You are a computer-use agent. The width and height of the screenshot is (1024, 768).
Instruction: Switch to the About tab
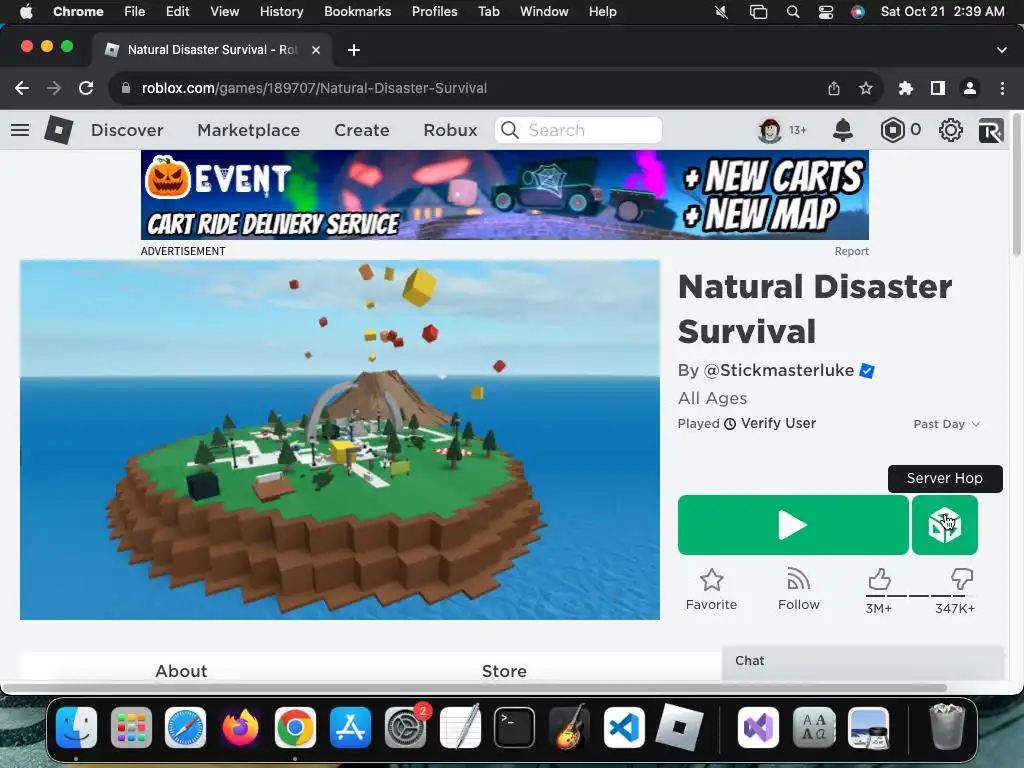(x=181, y=671)
